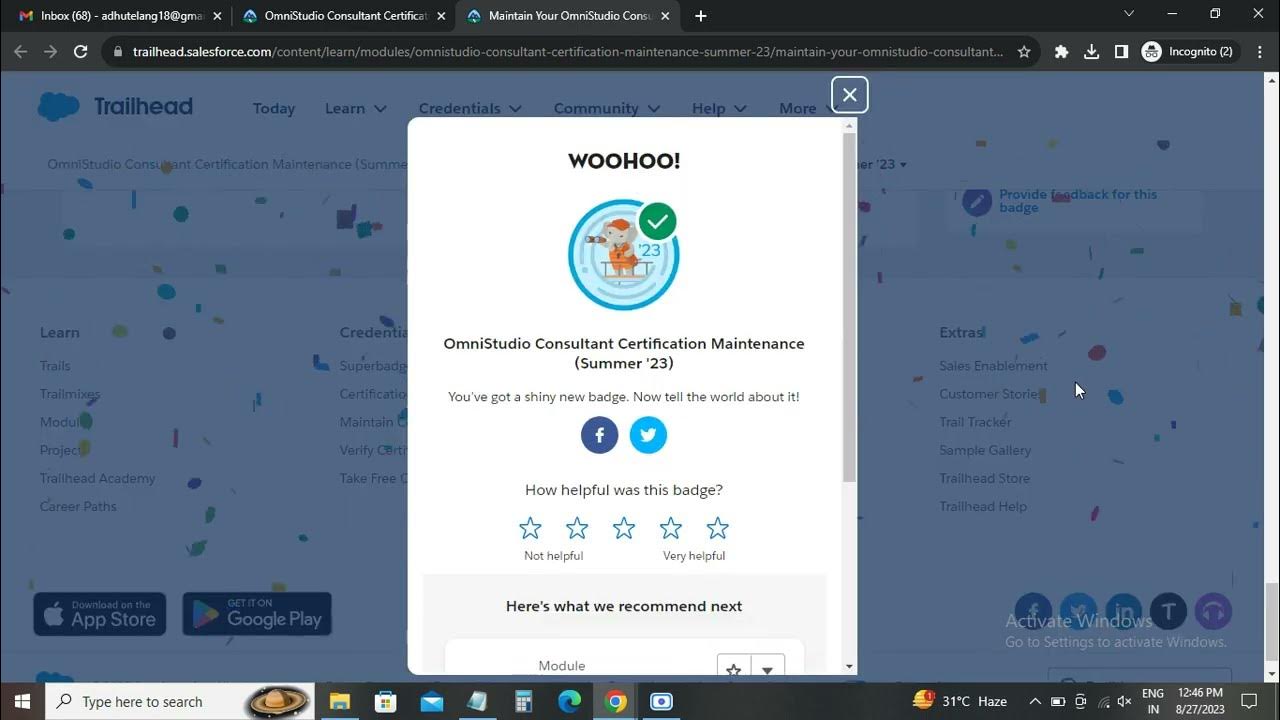
Task: Rate badge two stars
Action: tap(577, 528)
